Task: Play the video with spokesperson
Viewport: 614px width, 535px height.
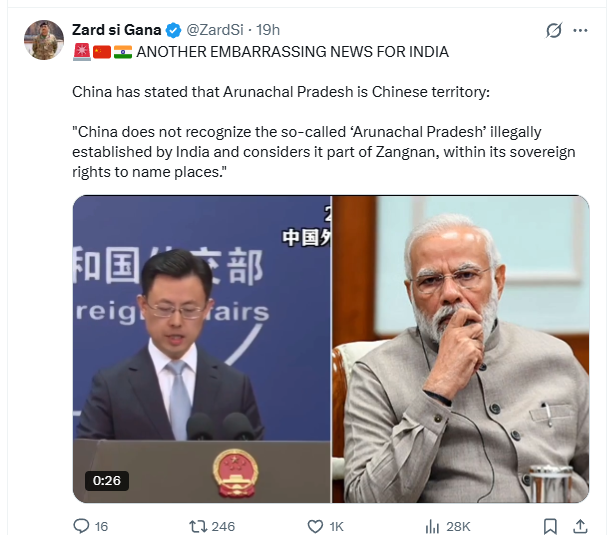Action: 202,349
